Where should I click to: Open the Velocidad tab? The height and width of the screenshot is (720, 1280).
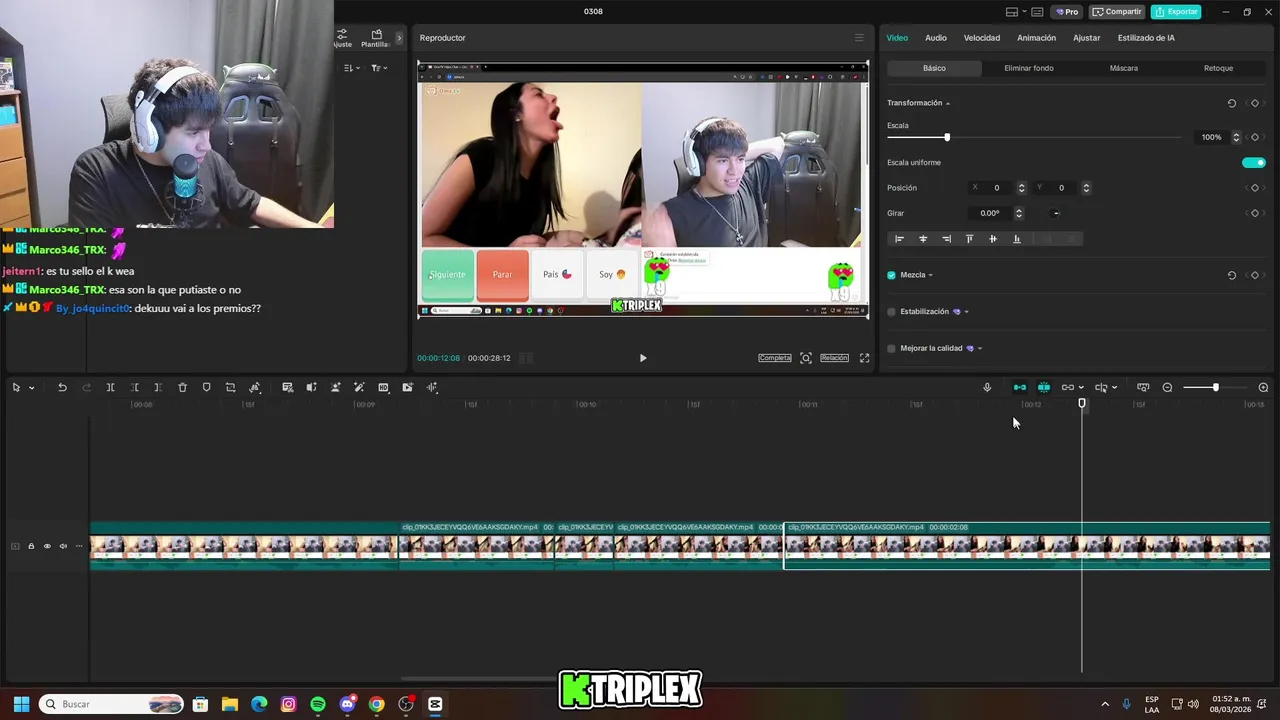click(x=982, y=38)
